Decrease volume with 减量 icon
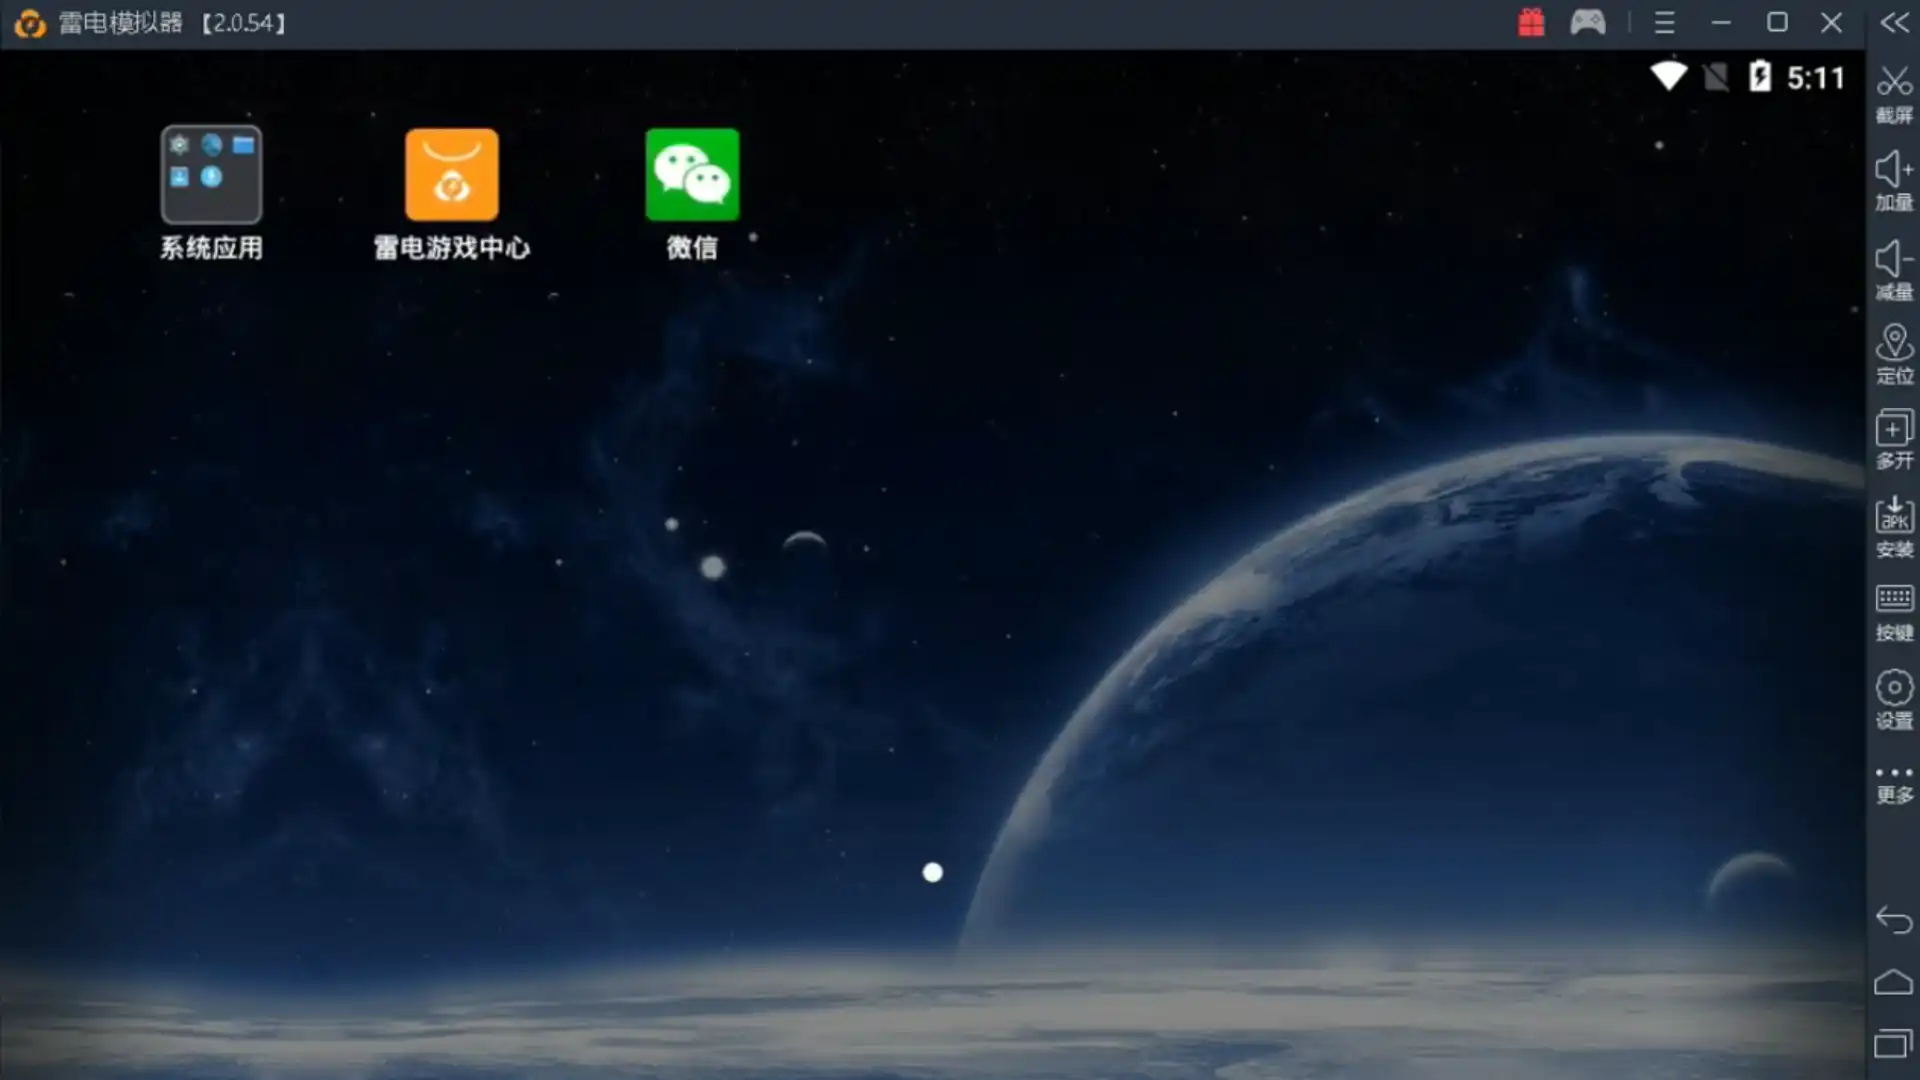This screenshot has height=1080, width=1920. point(1894,270)
